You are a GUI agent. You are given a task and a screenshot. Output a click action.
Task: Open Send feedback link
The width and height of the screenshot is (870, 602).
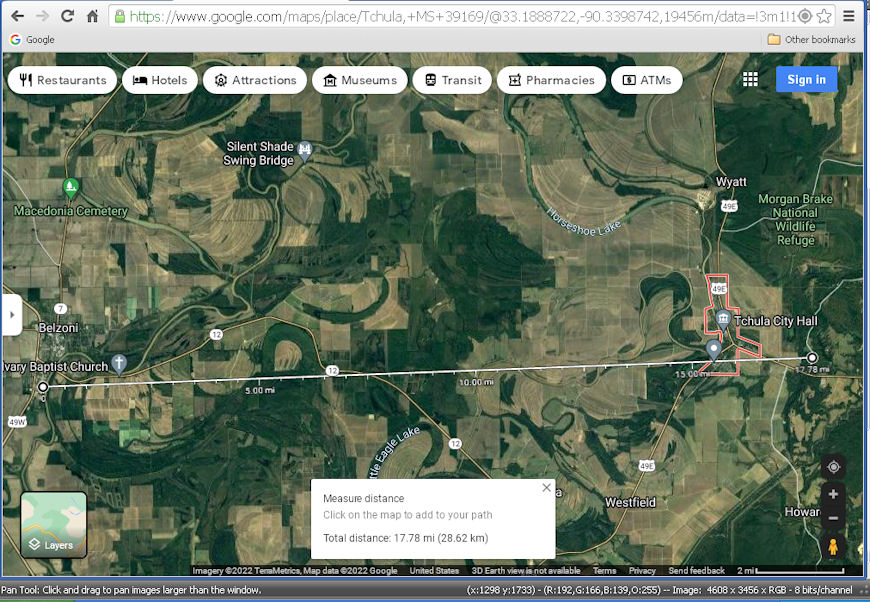point(697,571)
